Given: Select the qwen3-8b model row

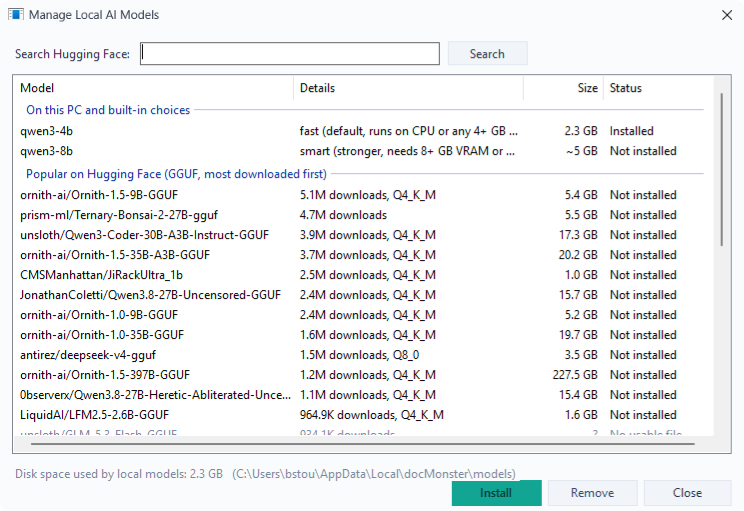Looking at the screenshot, I should point(363,151).
